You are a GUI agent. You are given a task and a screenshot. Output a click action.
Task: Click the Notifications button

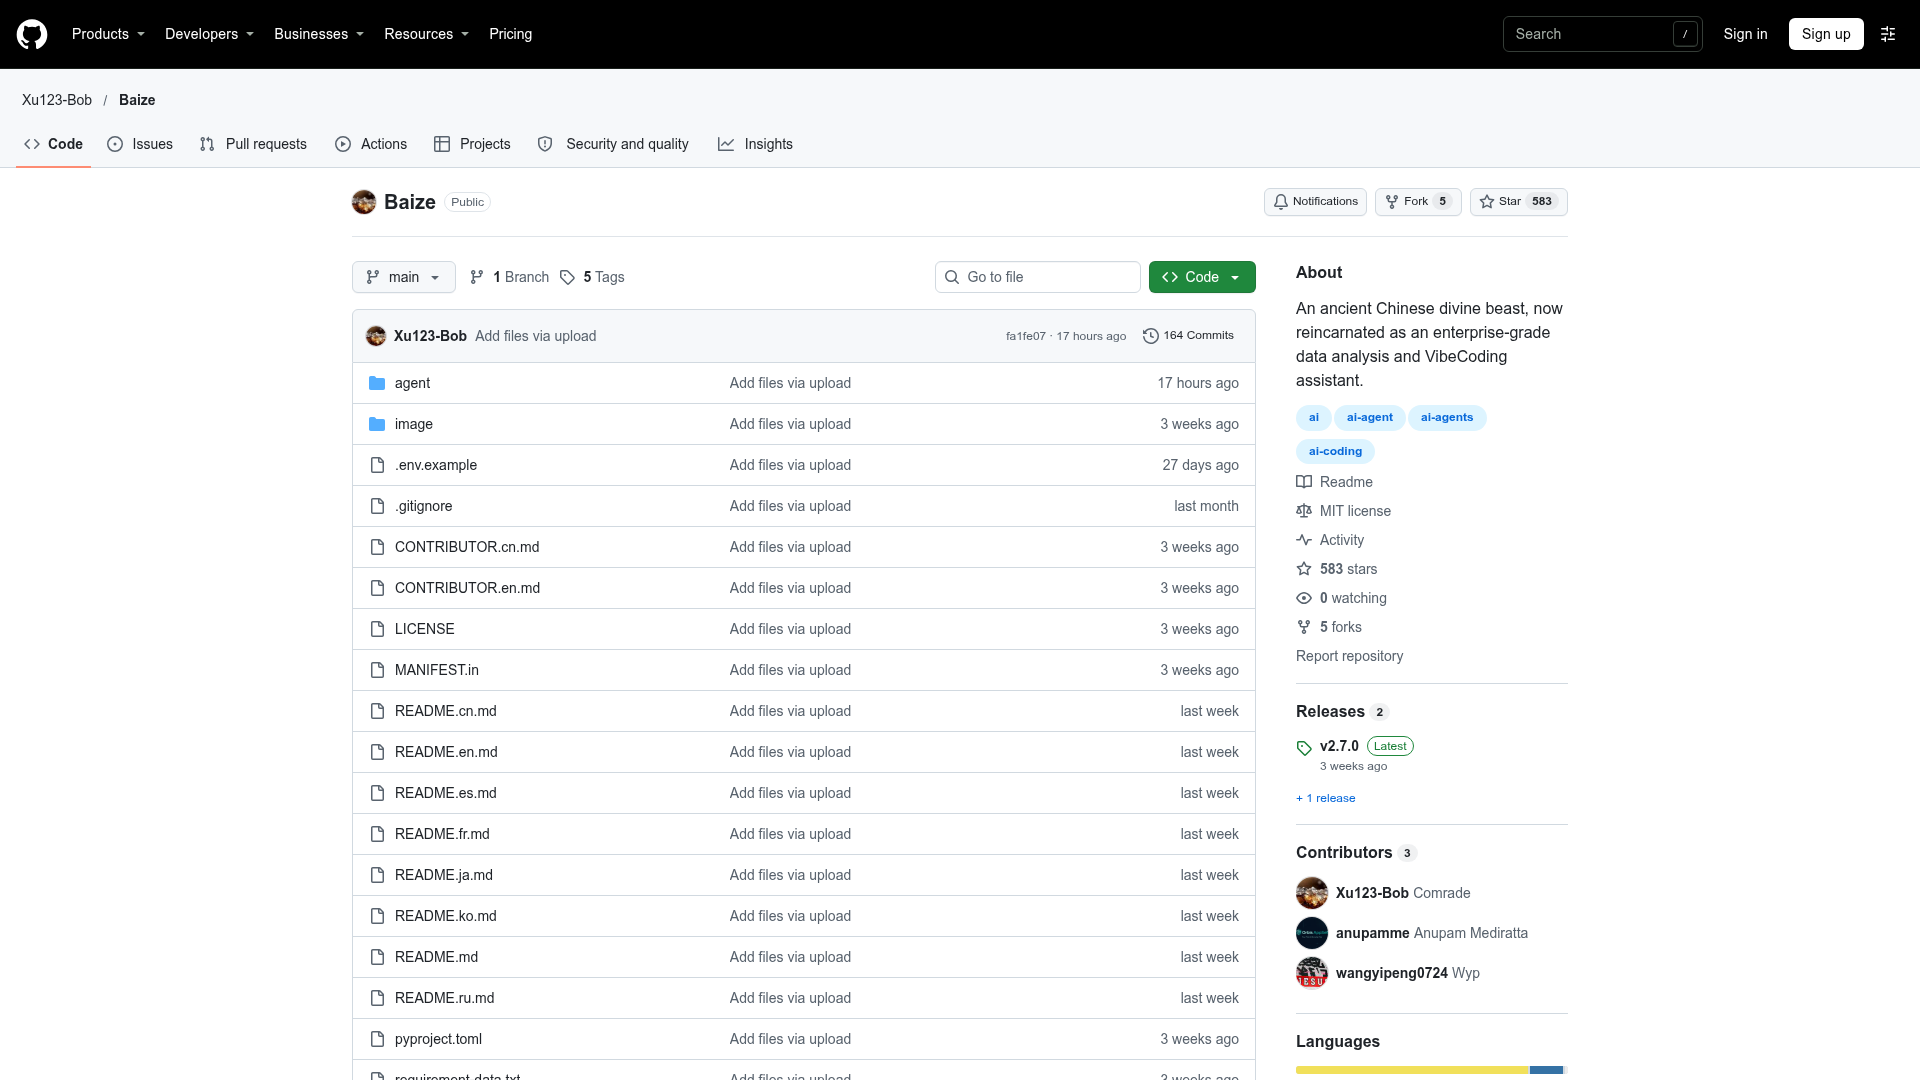[1315, 202]
